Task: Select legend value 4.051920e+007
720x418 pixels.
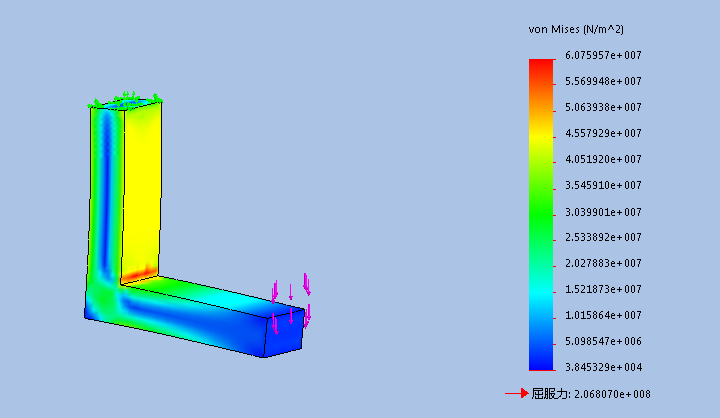Action: coord(603,159)
